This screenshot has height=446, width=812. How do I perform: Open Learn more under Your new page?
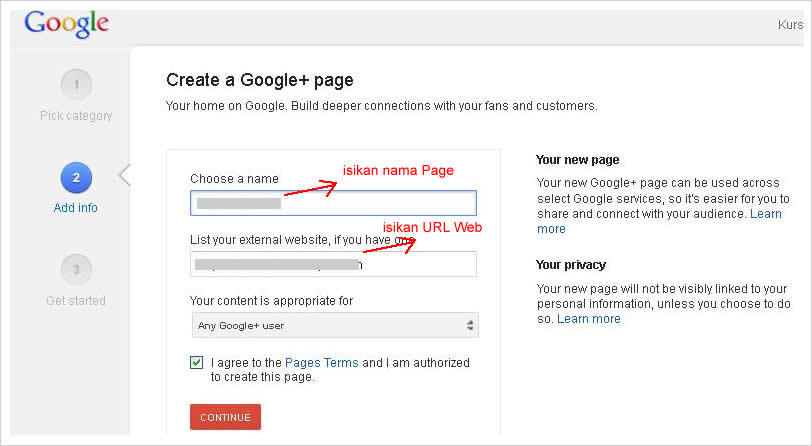(x=659, y=221)
